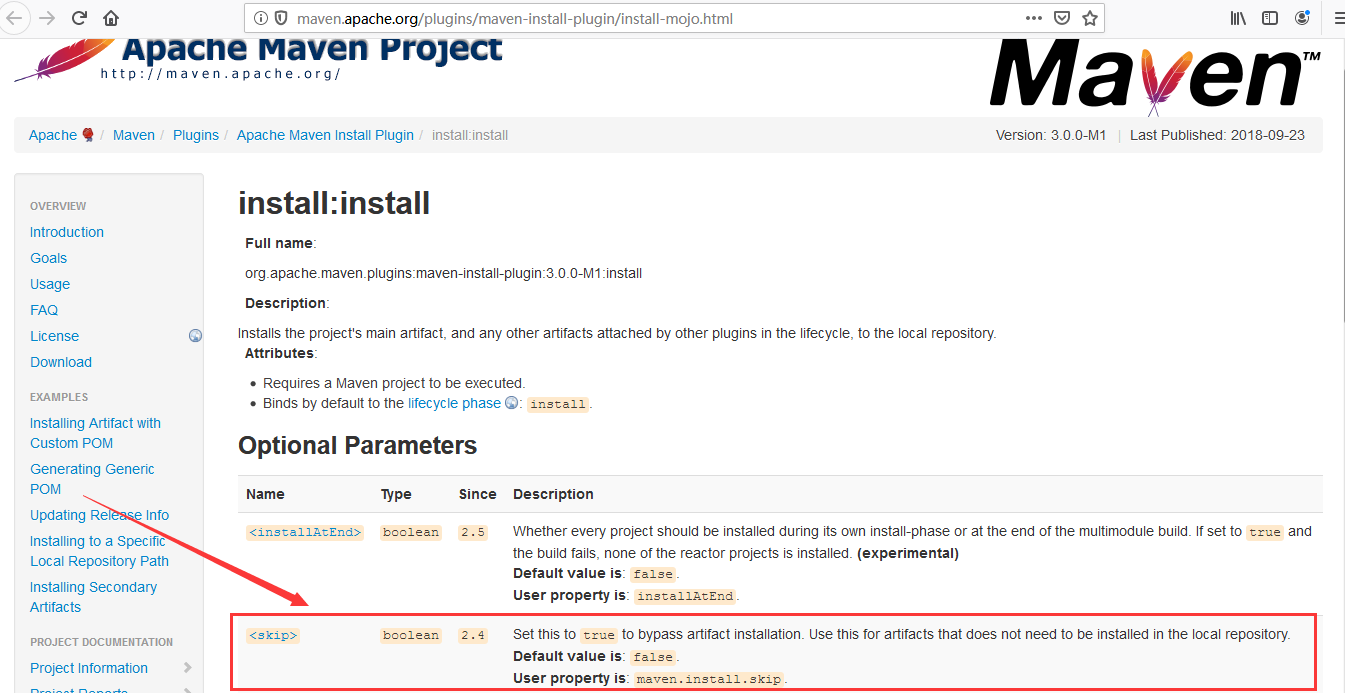1345x693 pixels.
Task: Click the PROJECT DOCUMENTATION section label
Action: click(x=102, y=642)
